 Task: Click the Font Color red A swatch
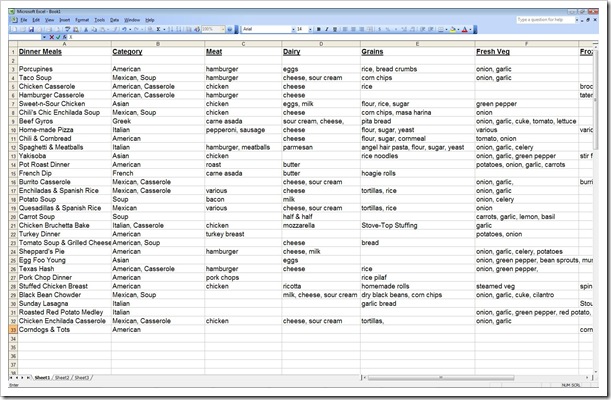[464, 29]
